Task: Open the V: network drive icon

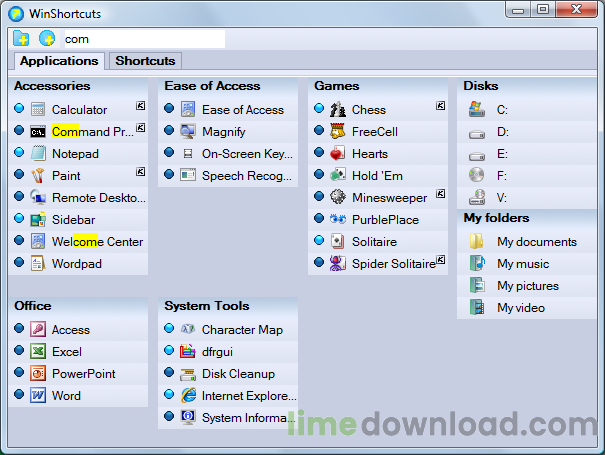Action: click(477, 197)
